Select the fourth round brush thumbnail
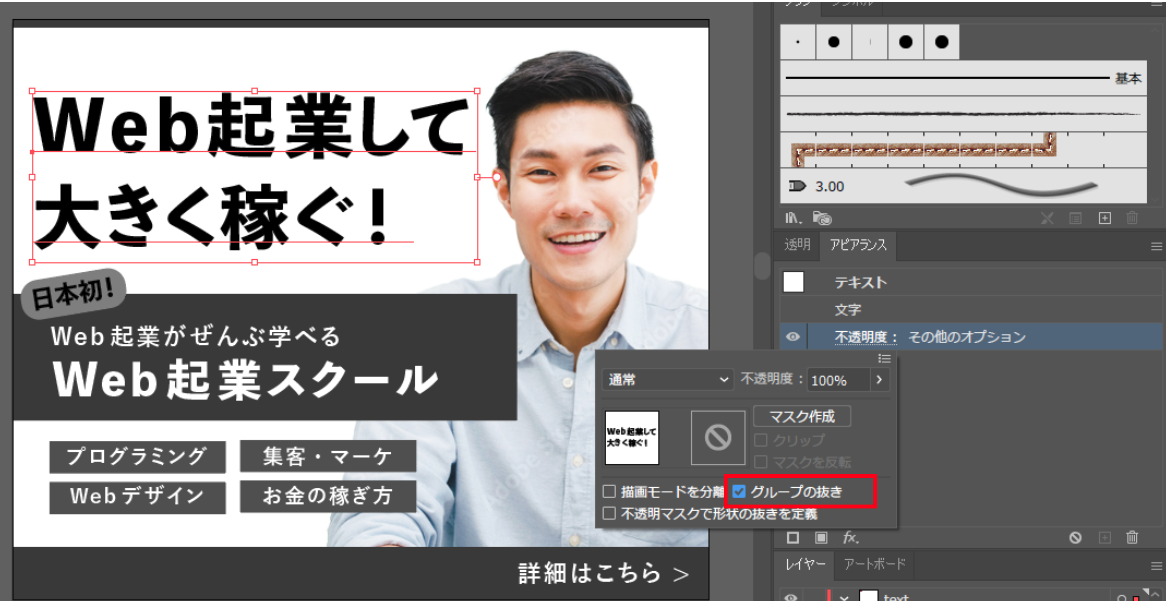1166x602 pixels. (905, 42)
